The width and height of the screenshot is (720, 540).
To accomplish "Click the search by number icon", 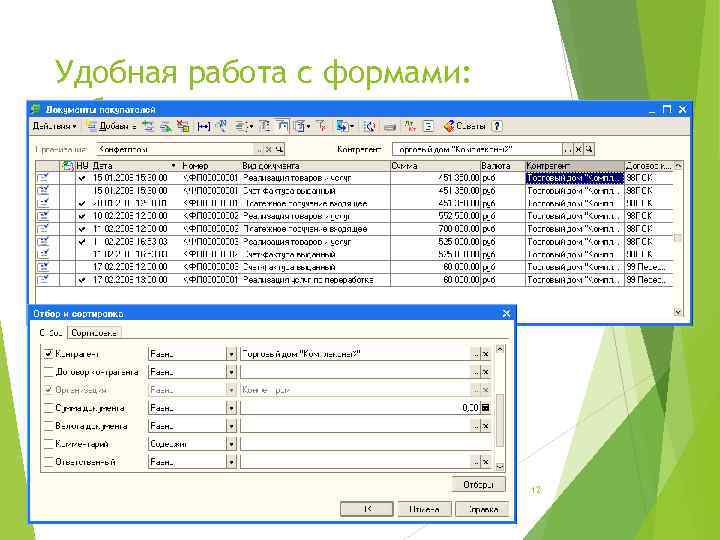I will 222,126.
